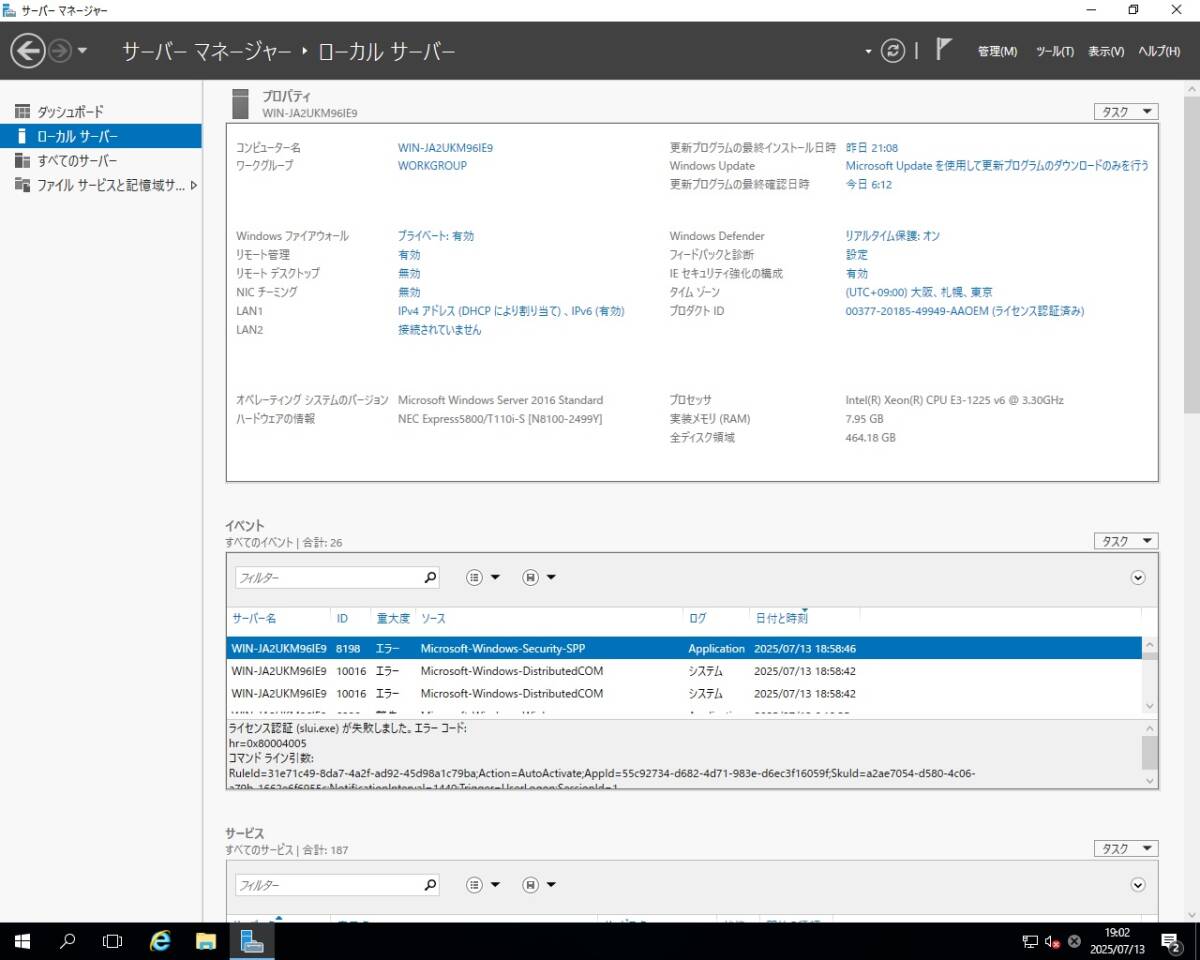The width and height of the screenshot is (1200, 960).
Task: Click LAN2 接続されていません link
Action: pos(439,330)
